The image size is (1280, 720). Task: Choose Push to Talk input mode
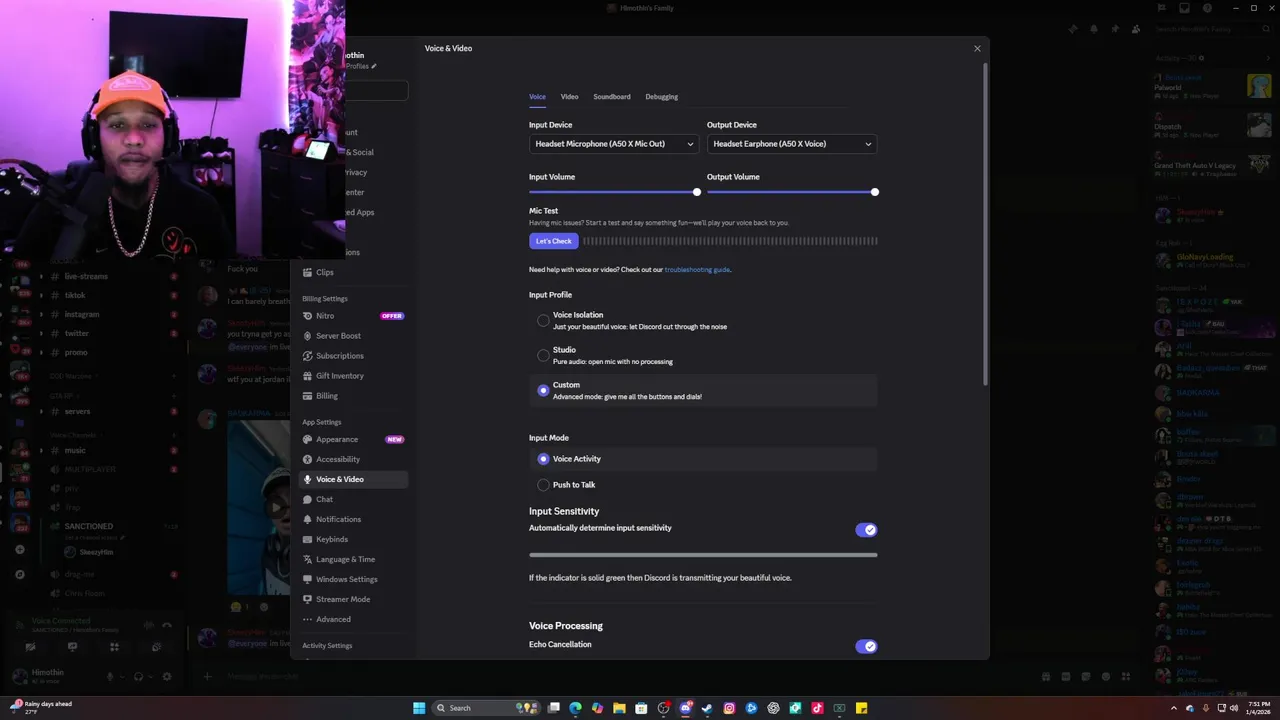(x=703, y=485)
